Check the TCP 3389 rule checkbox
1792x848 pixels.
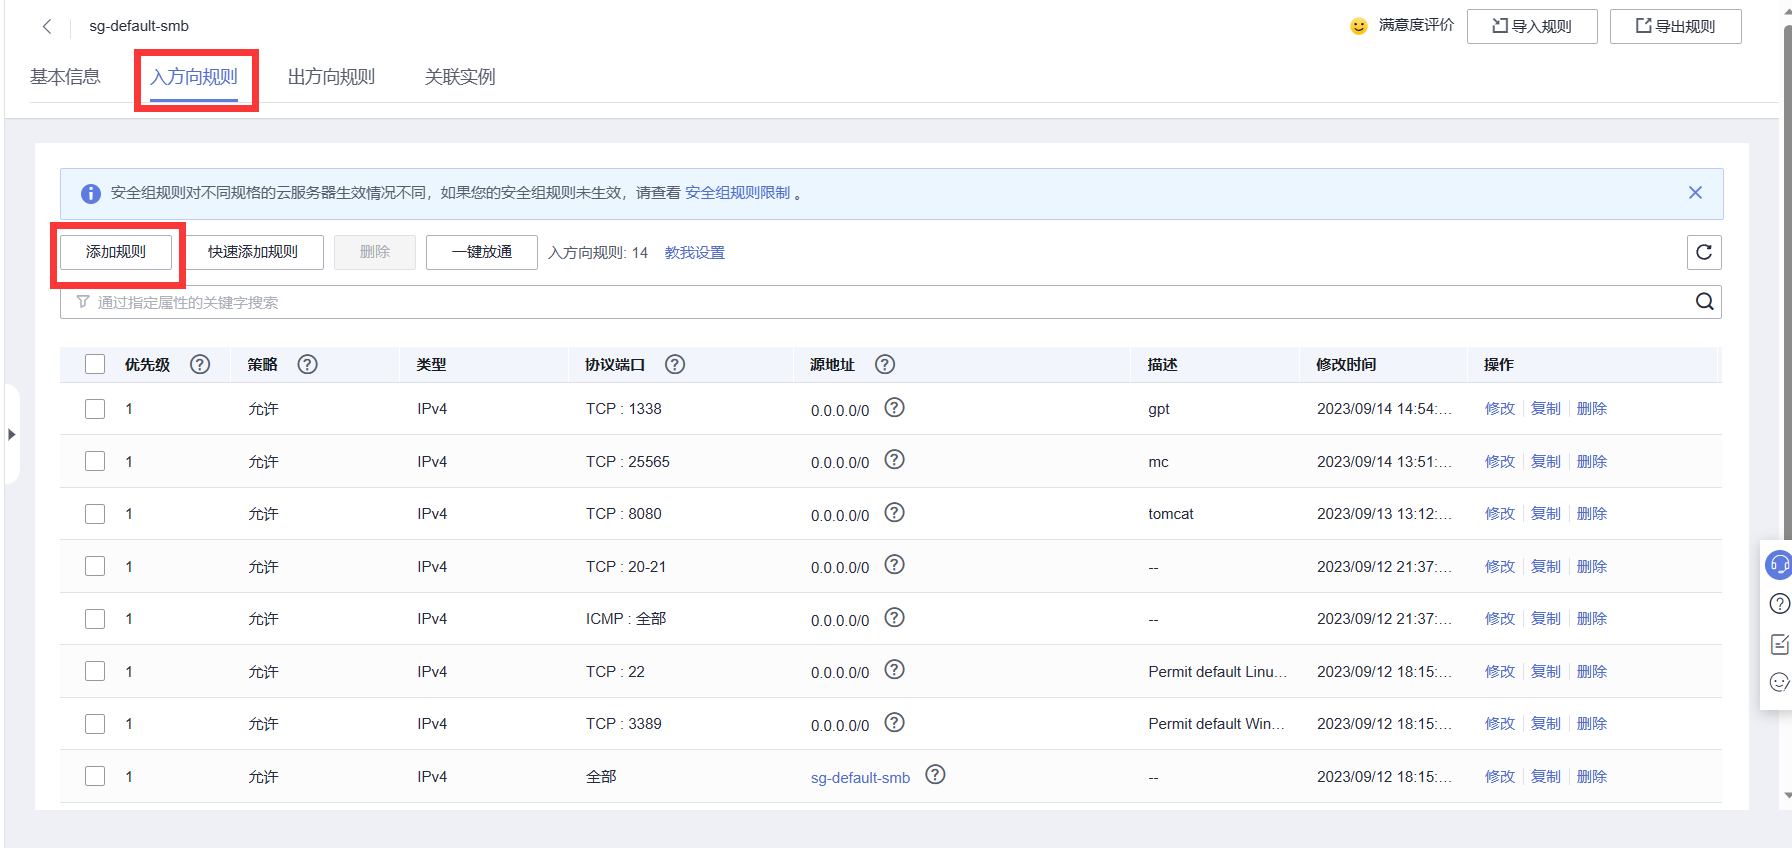[95, 723]
